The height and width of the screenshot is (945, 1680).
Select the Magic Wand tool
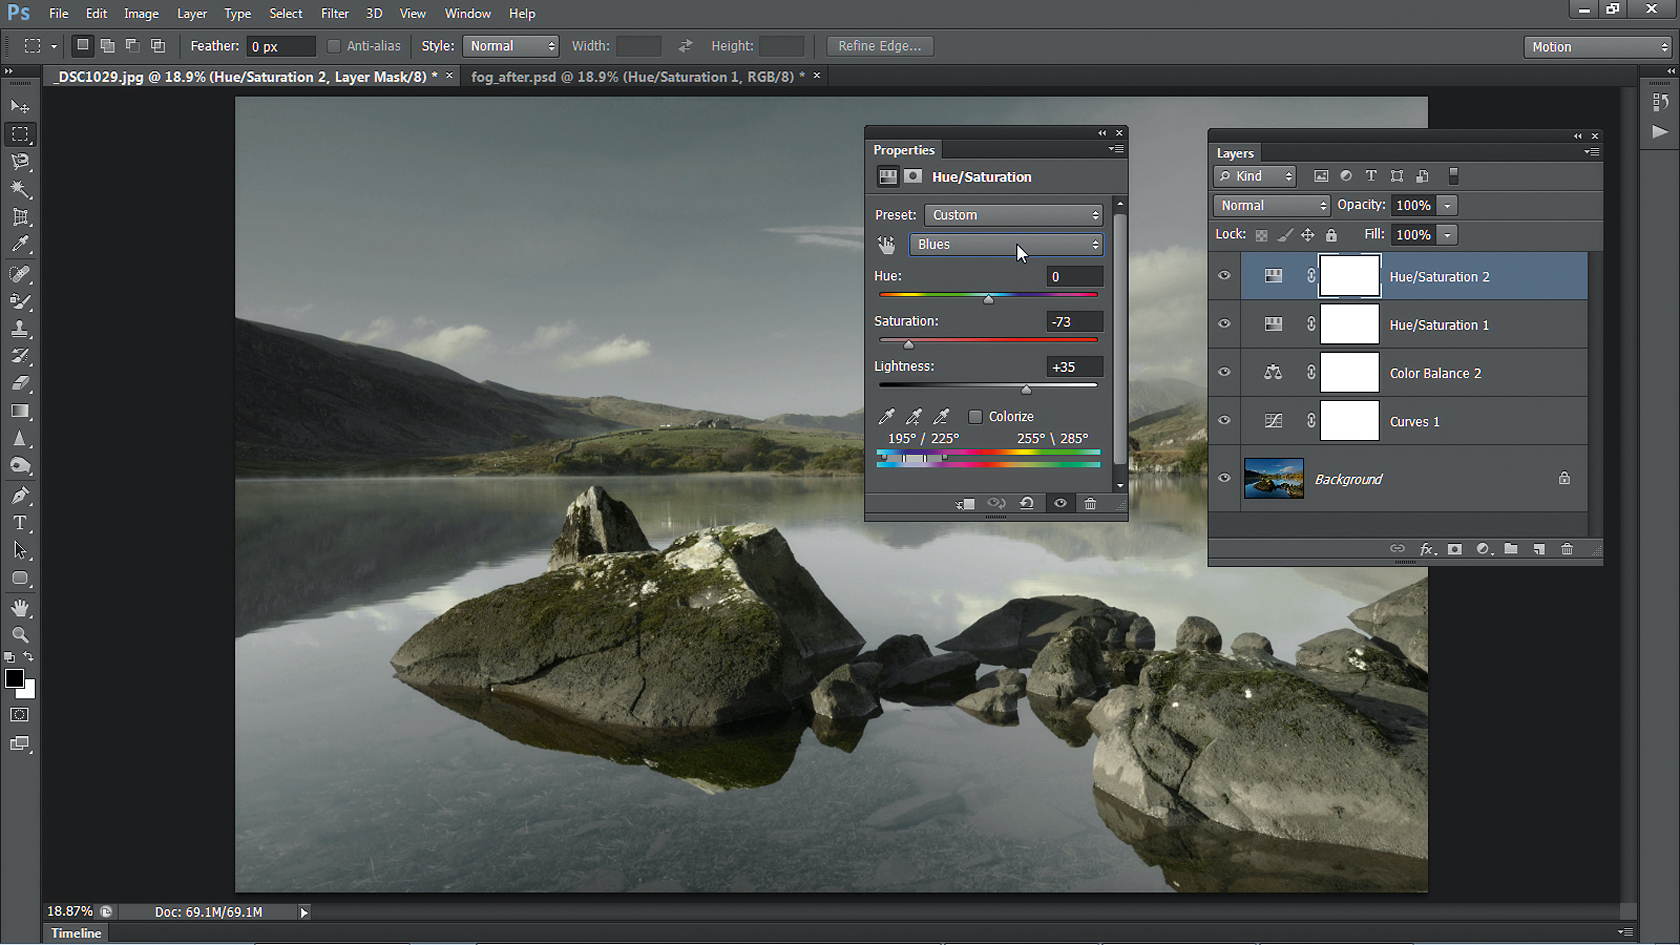(x=20, y=189)
